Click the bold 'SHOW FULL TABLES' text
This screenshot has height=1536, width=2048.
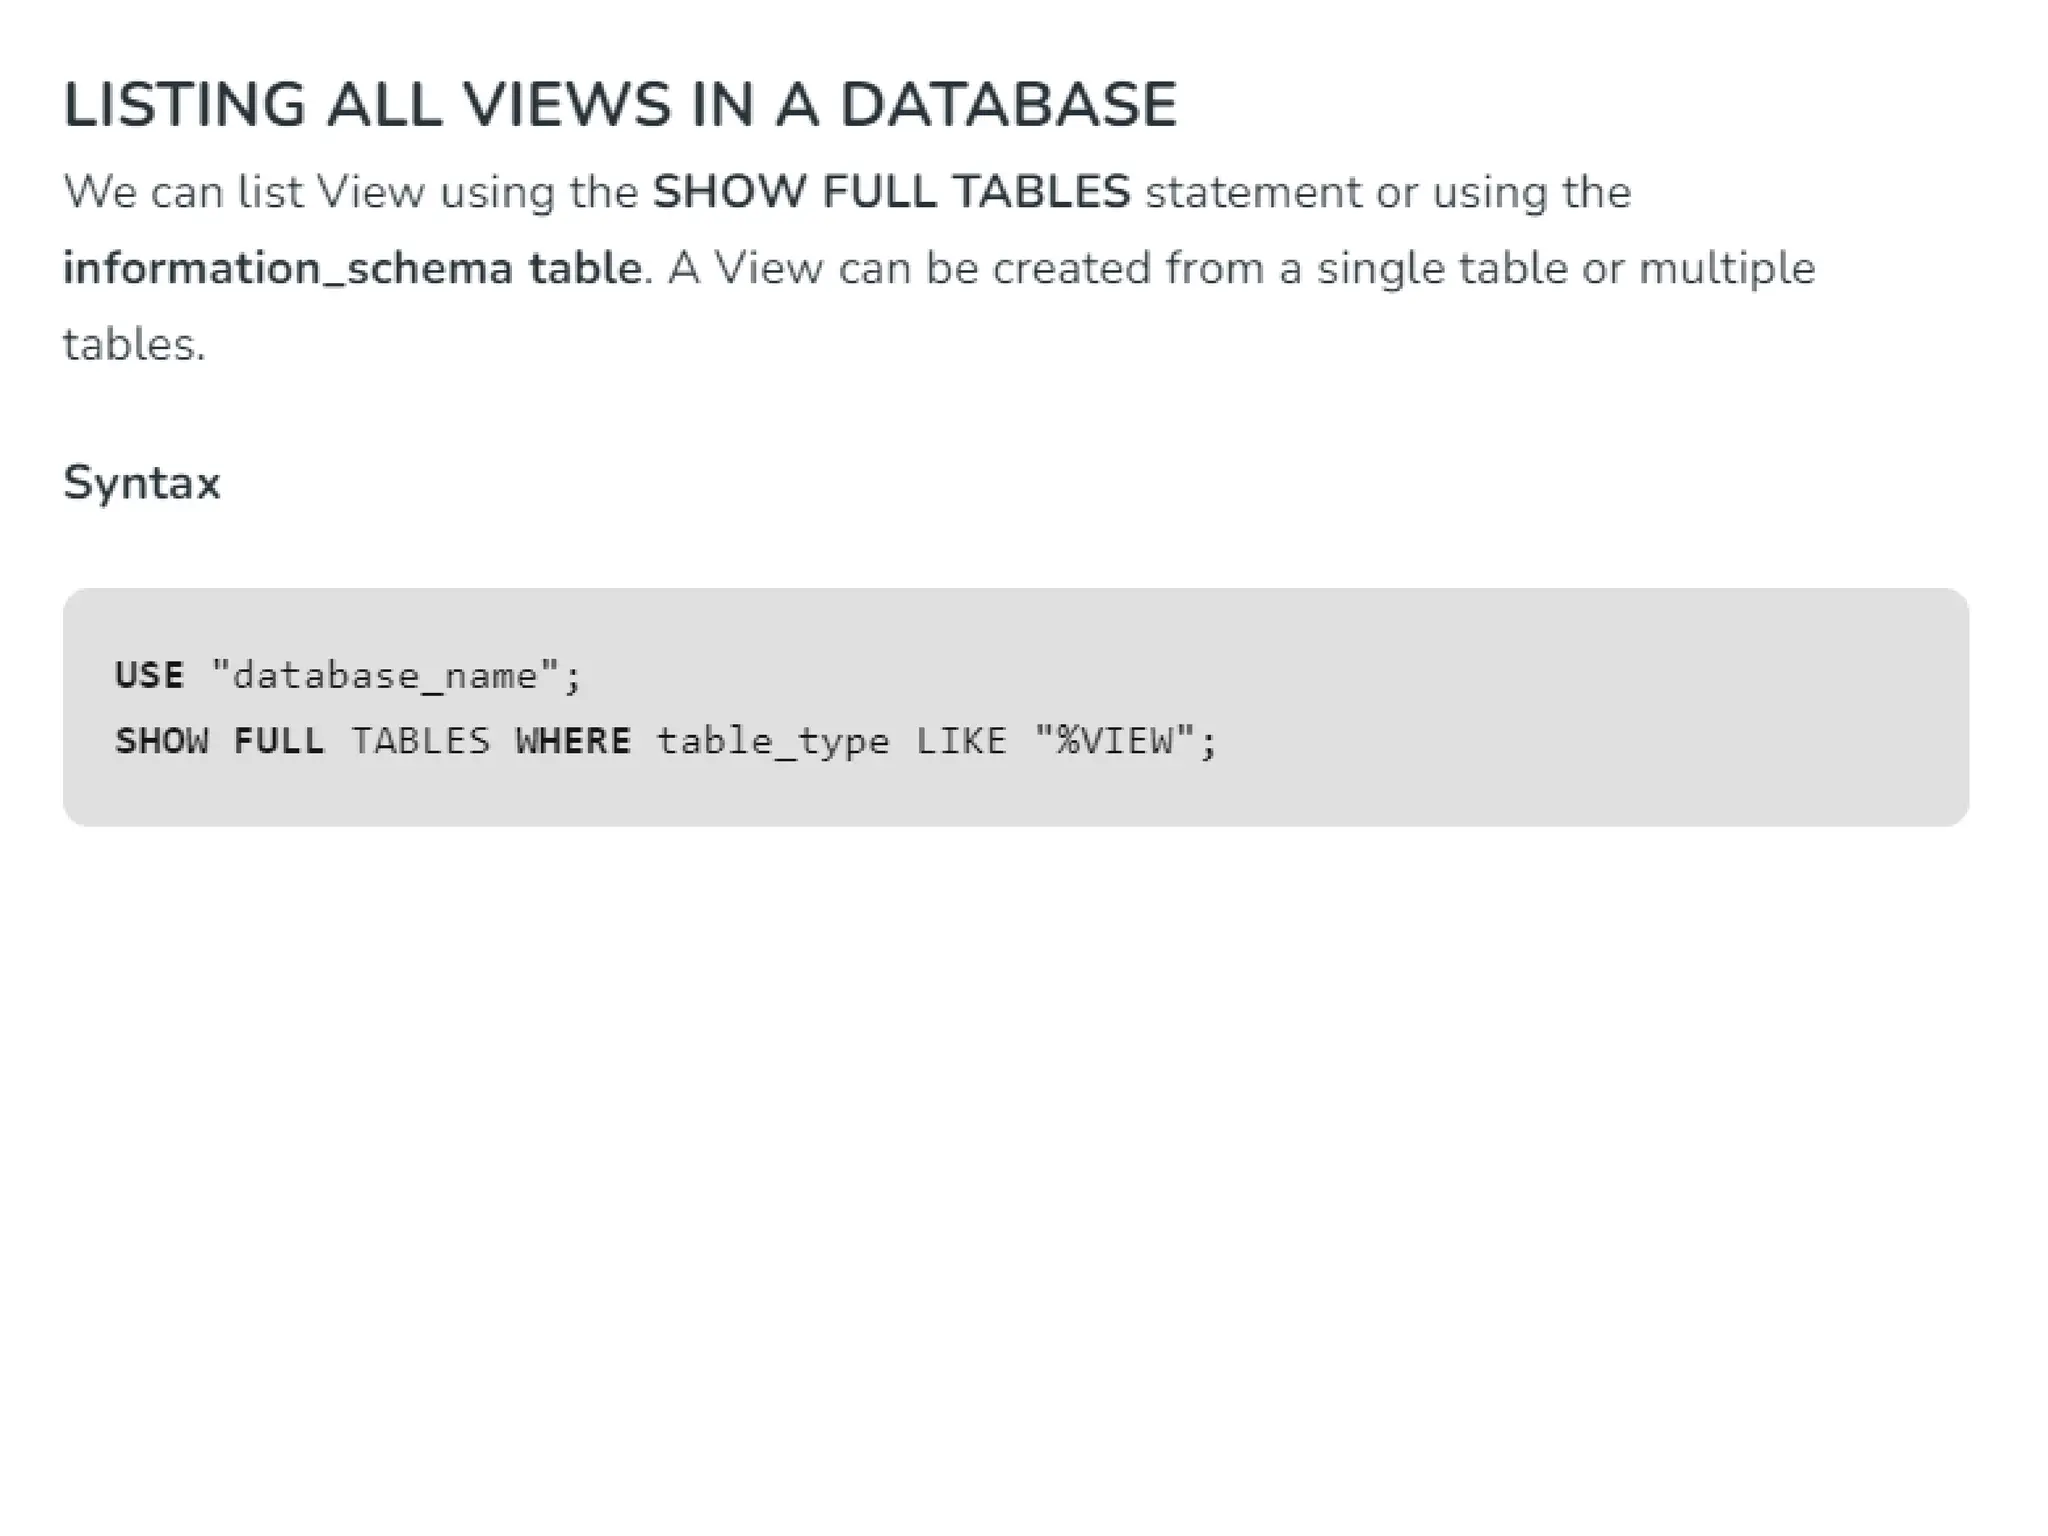[x=891, y=191]
